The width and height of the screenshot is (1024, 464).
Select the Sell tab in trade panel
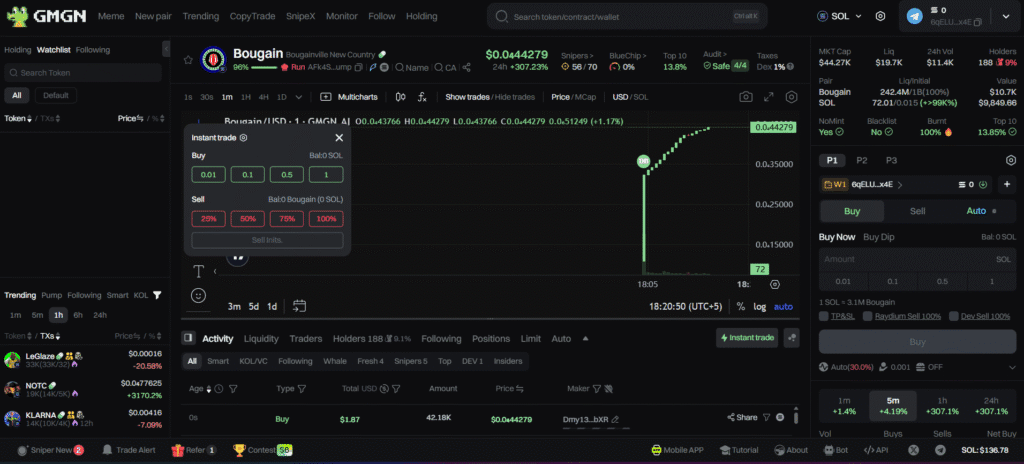[x=918, y=211]
